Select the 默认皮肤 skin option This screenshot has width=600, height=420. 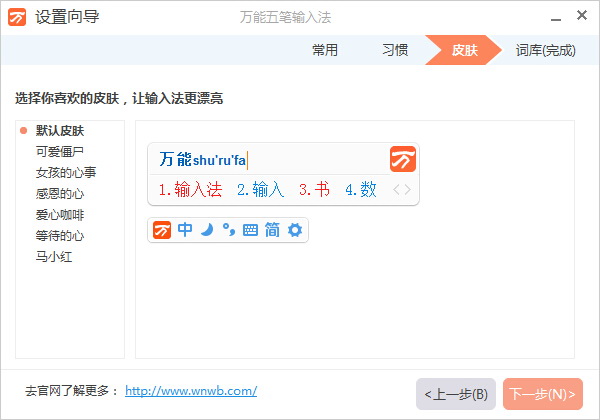click(x=60, y=131)
